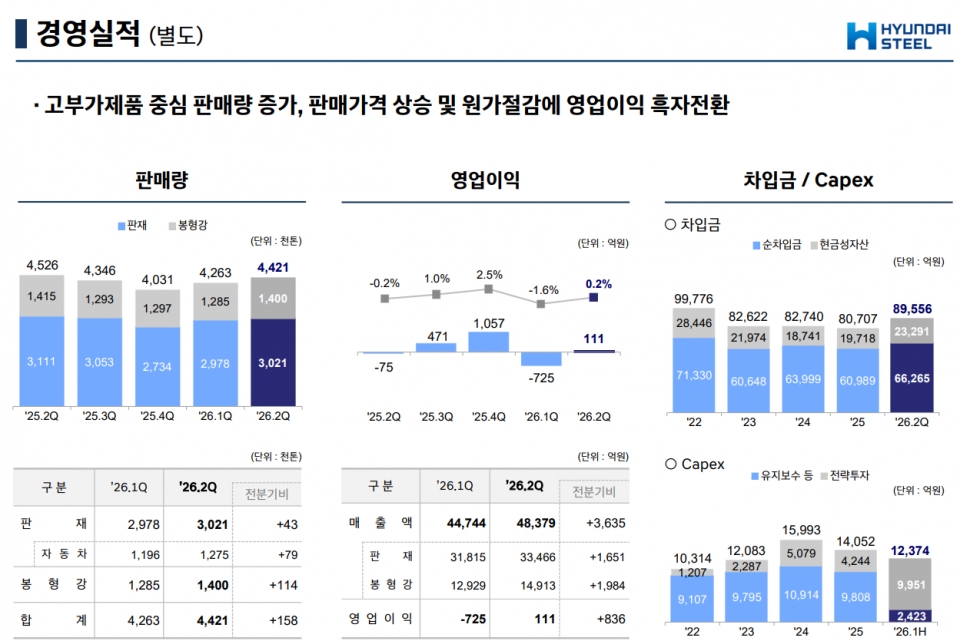
Task: Click the 자동차 row label in sales table
Action: coord(64,554)
